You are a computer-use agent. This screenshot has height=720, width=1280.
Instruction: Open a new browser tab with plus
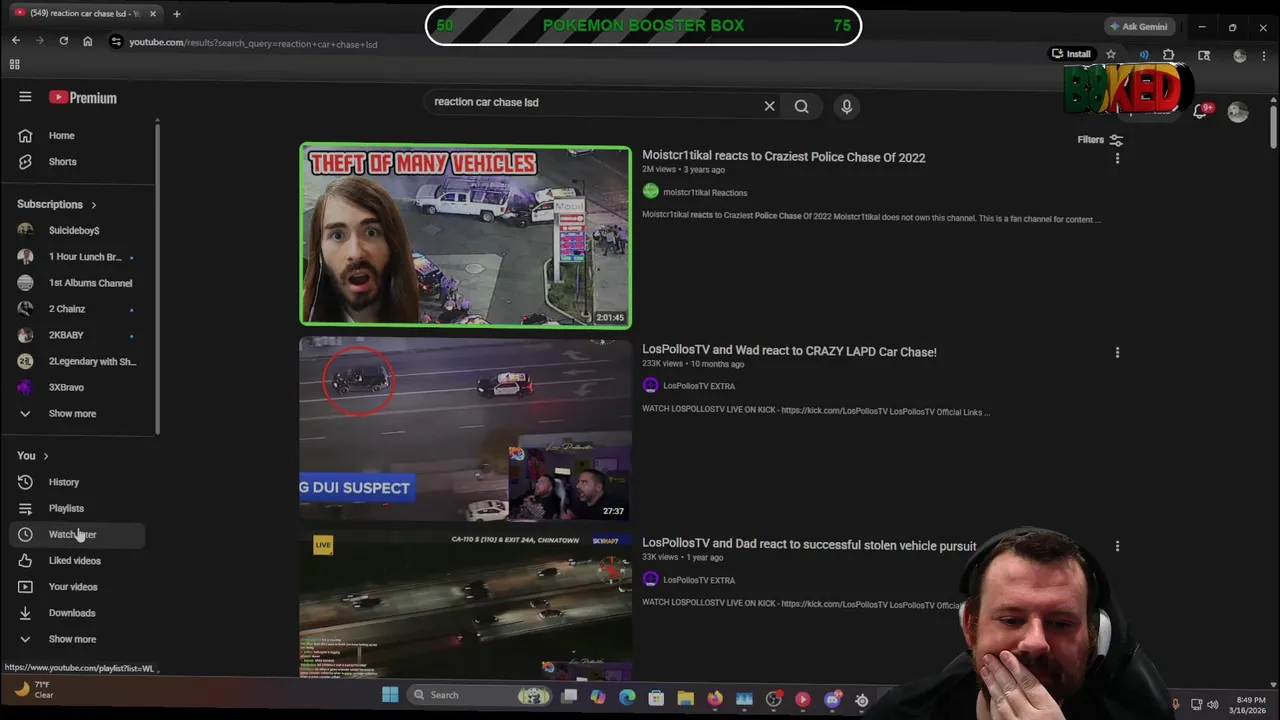(x=176, y=14)
